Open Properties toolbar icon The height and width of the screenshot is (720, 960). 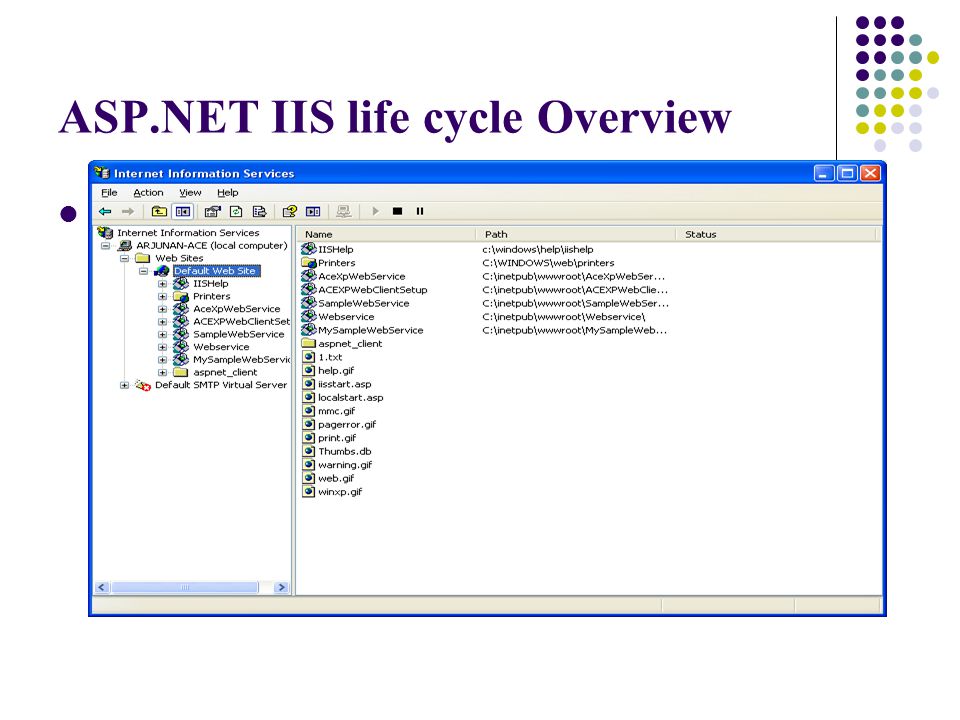[212, 211]
